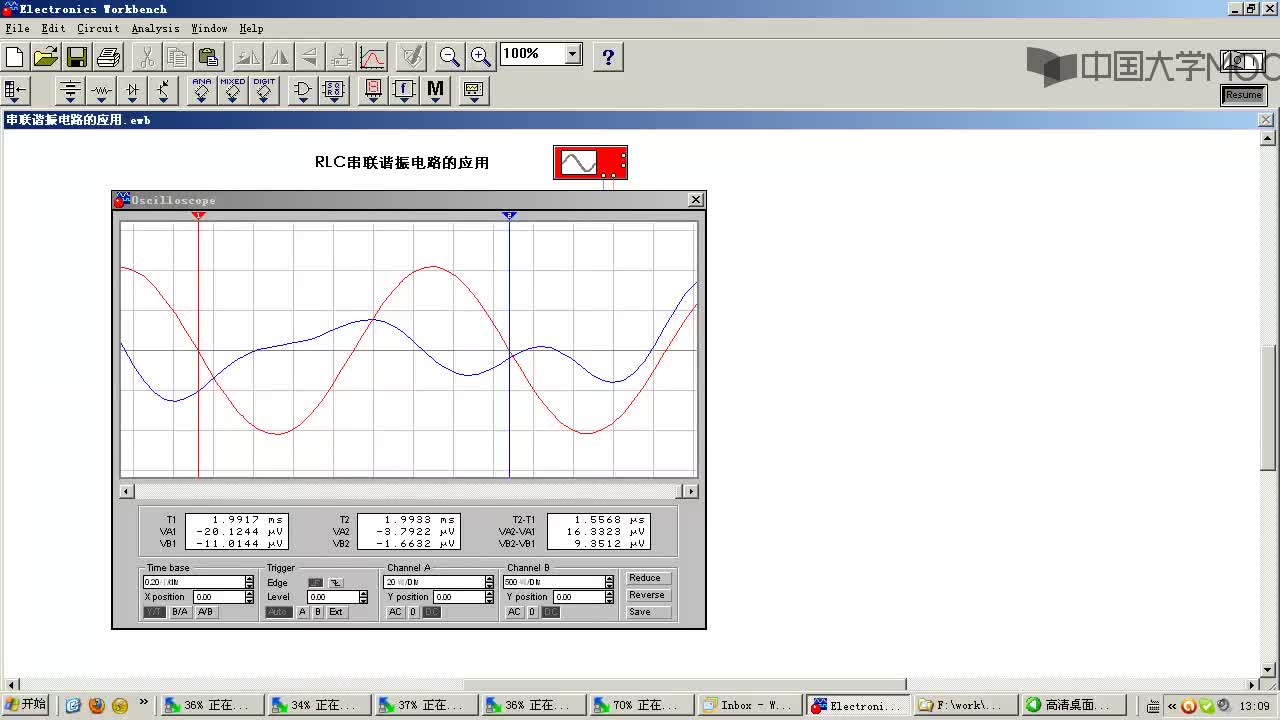Set Channel B coupling to DC

tap(551, 612)
